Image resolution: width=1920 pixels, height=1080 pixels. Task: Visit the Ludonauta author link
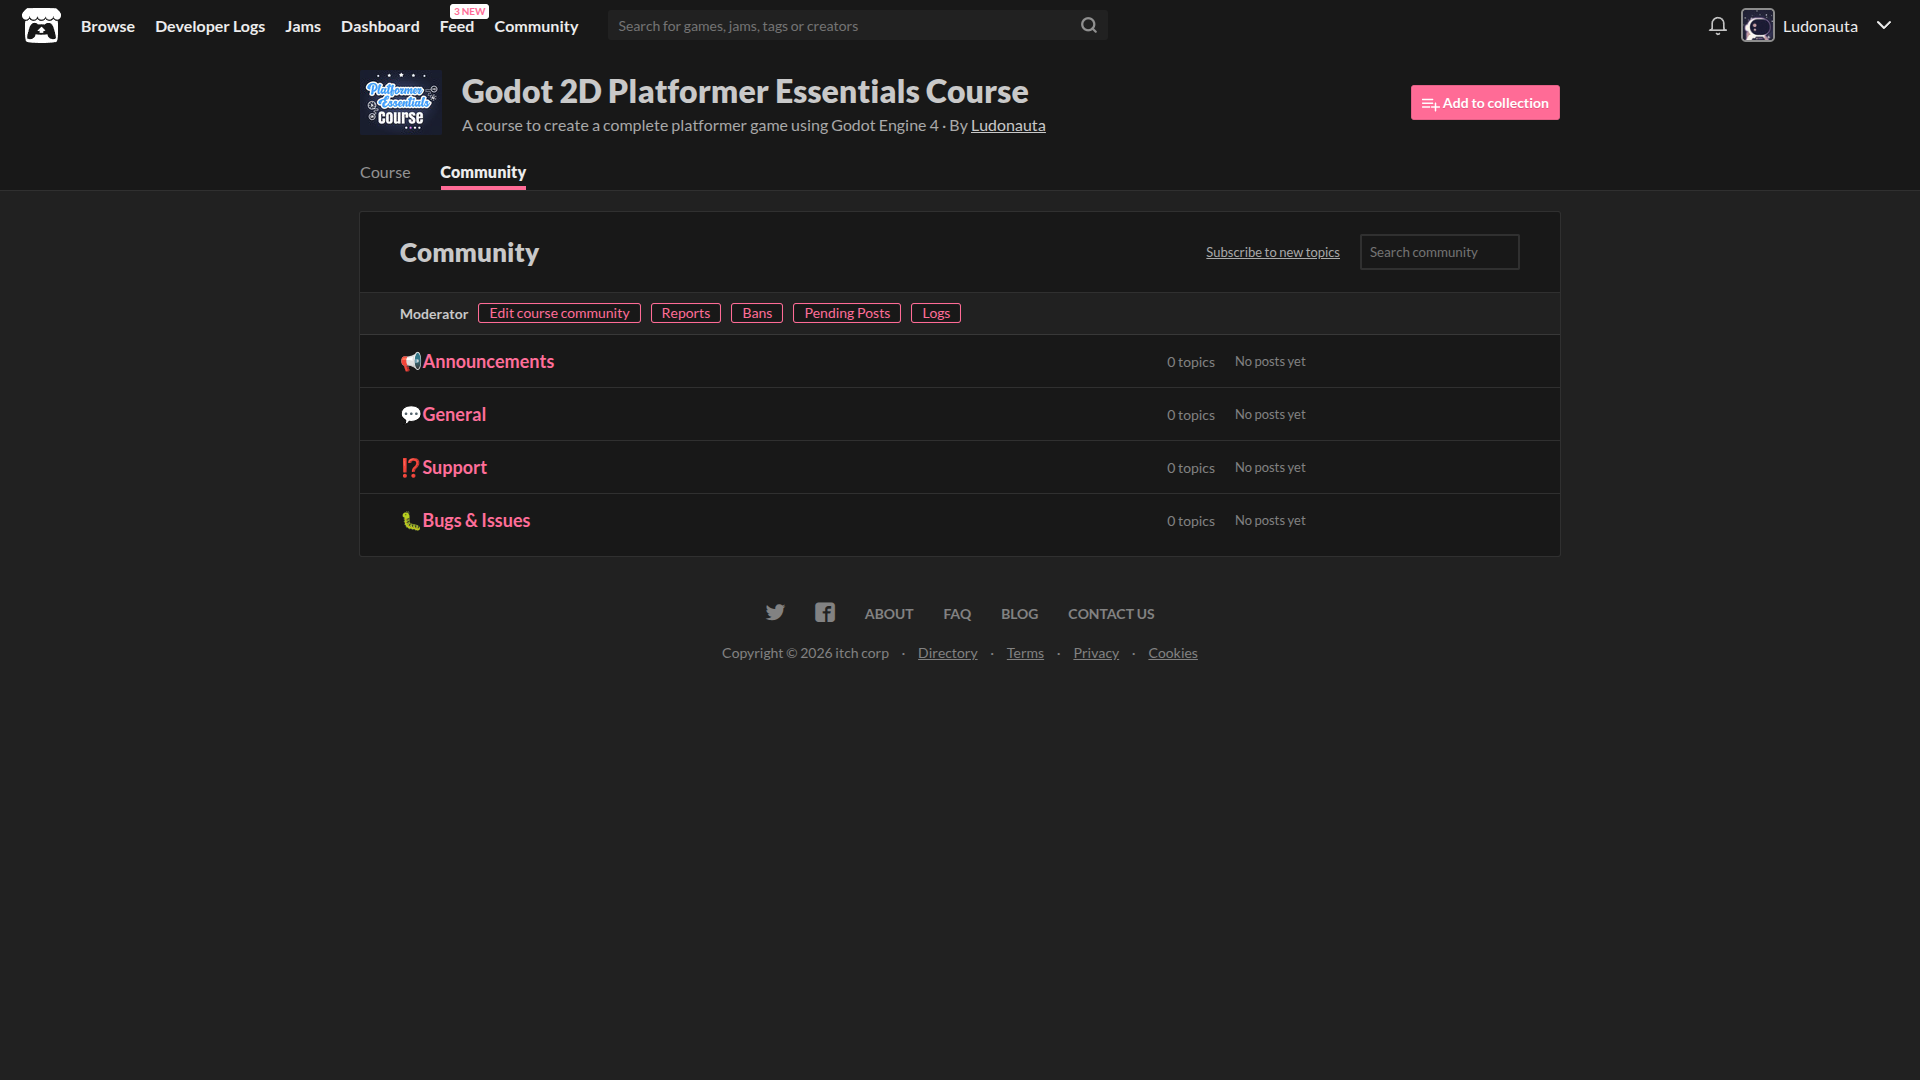point(1008,126)
